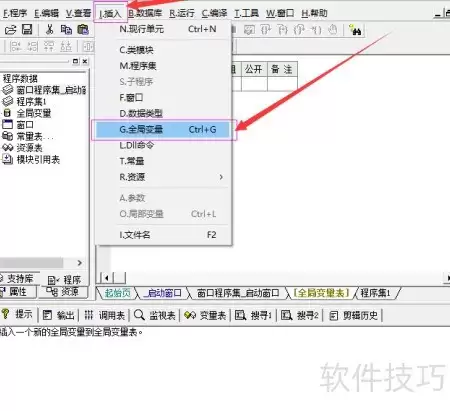This screenshot has height=411, width=450.
Task: Click the Copy toolbar icon
Action: click(66, 29)
